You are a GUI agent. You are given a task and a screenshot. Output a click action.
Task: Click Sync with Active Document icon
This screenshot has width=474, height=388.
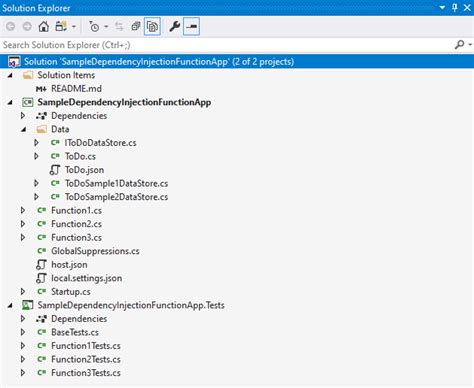point(119,26)
